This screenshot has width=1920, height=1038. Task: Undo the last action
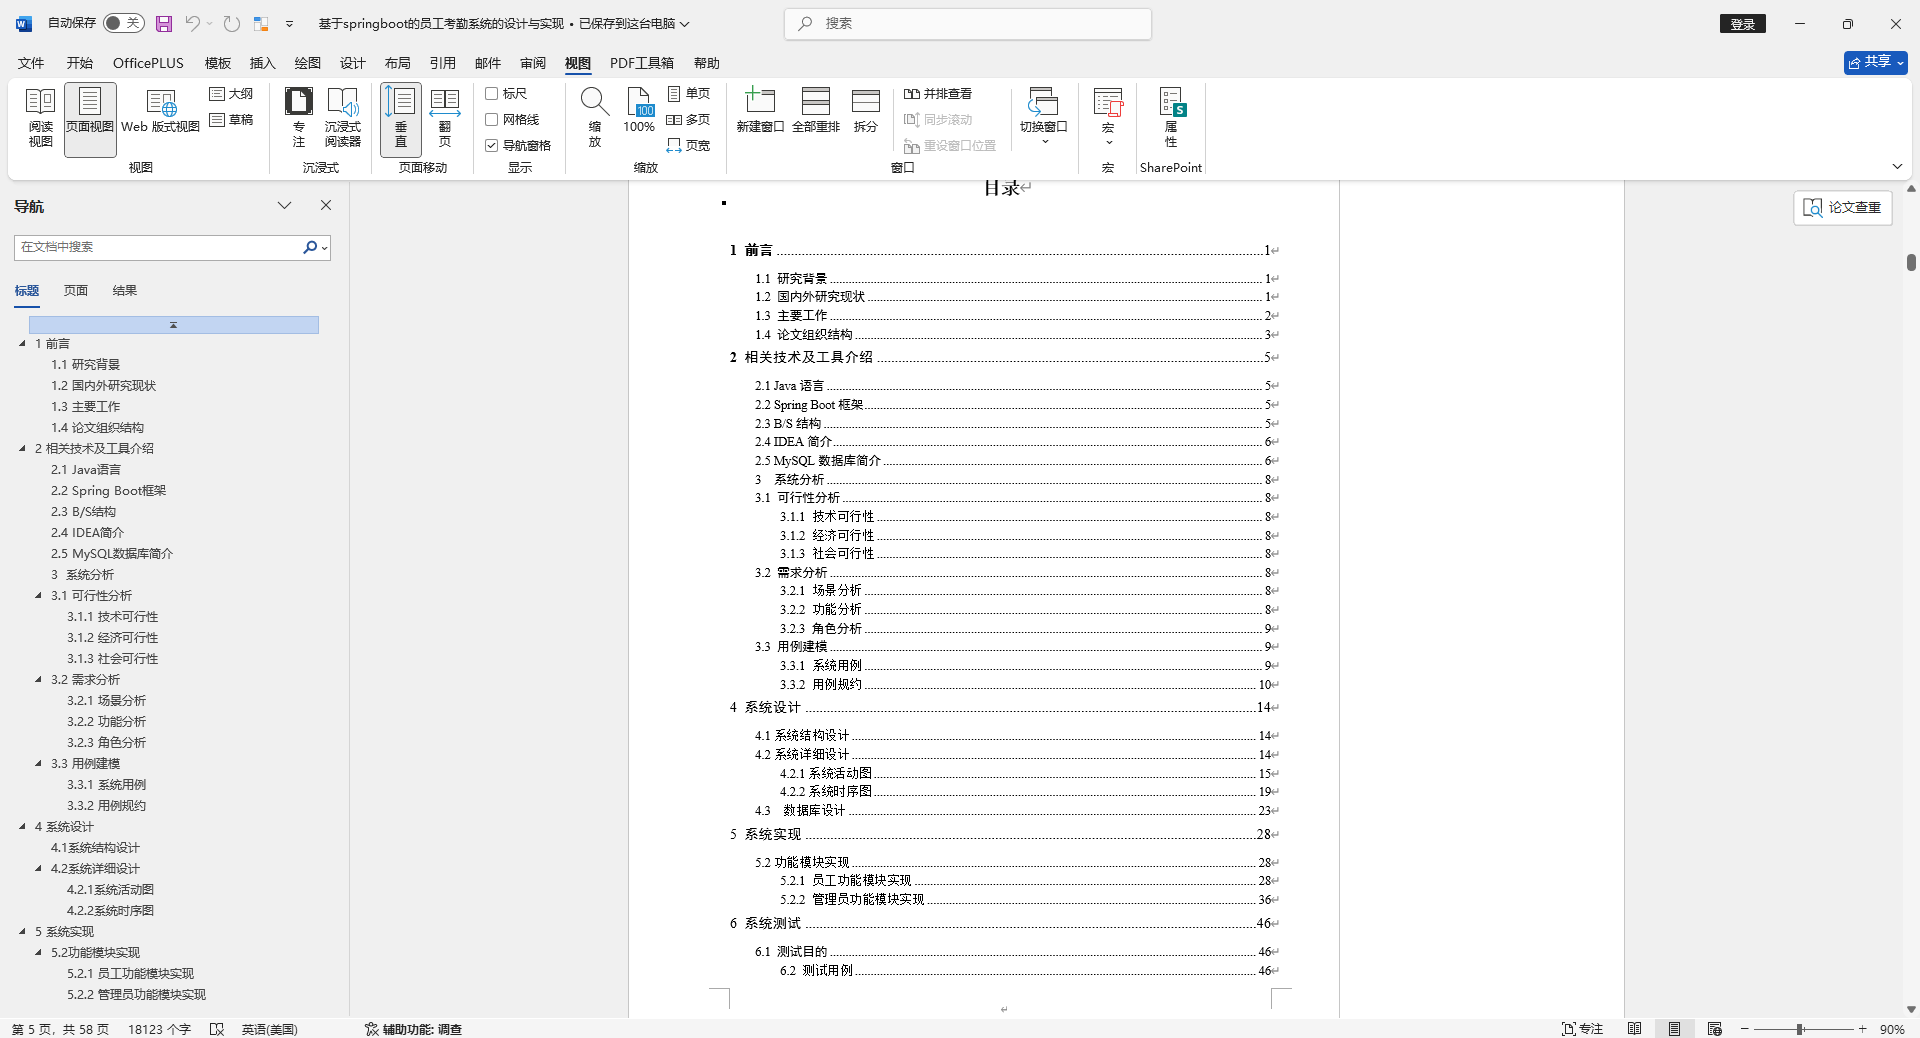193,23
